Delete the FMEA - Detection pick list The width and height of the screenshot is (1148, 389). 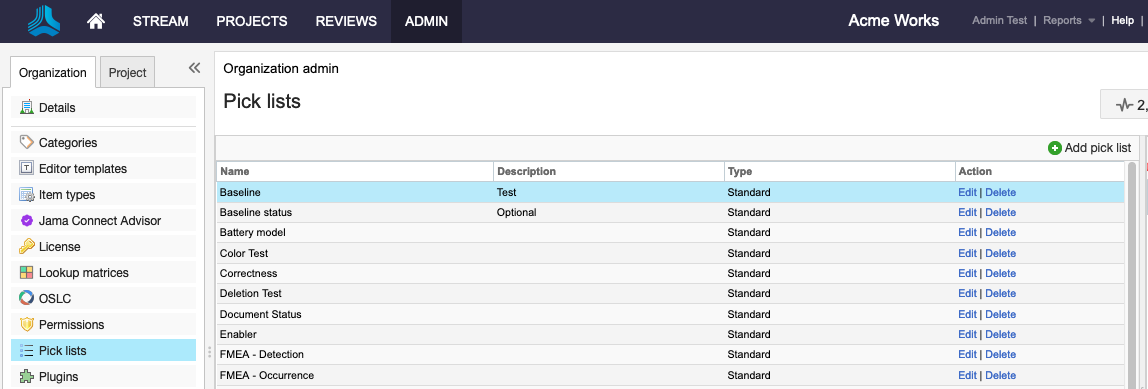click(1000, 354)
